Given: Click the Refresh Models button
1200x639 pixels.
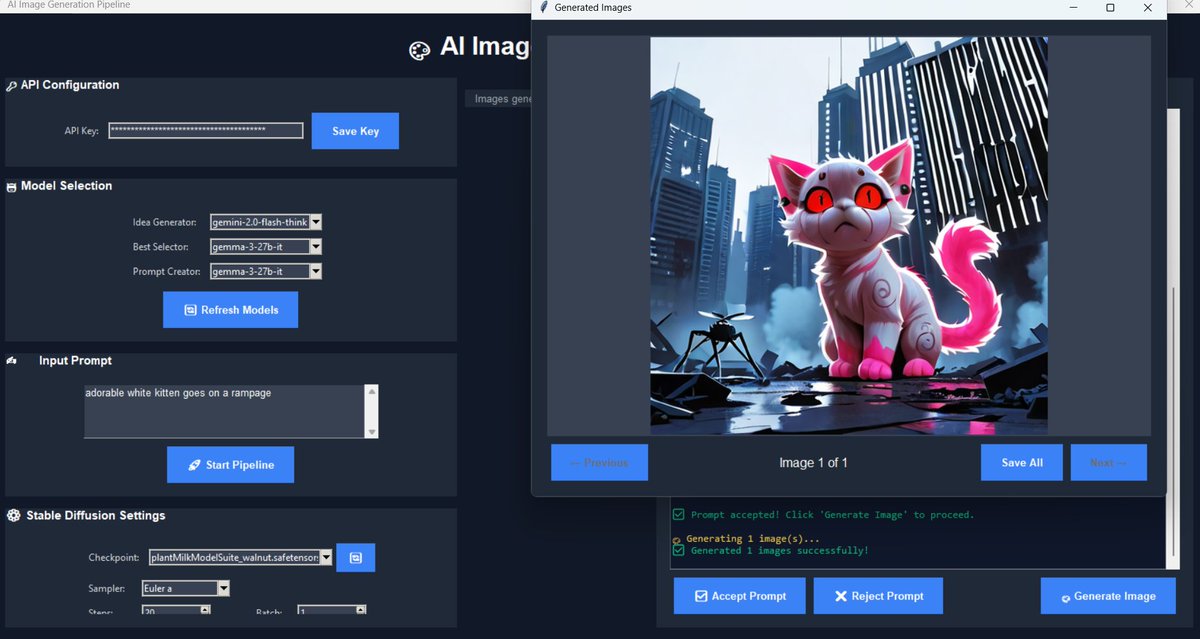Looking at the screenshot, I should coord(230,310).
